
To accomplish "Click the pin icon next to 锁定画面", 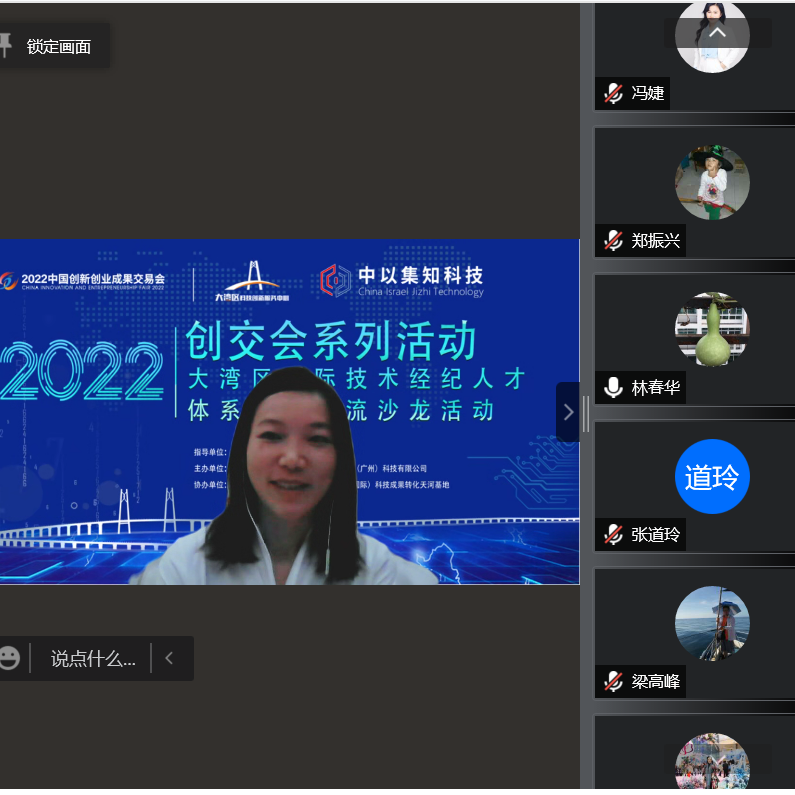I will click(5, 46).
